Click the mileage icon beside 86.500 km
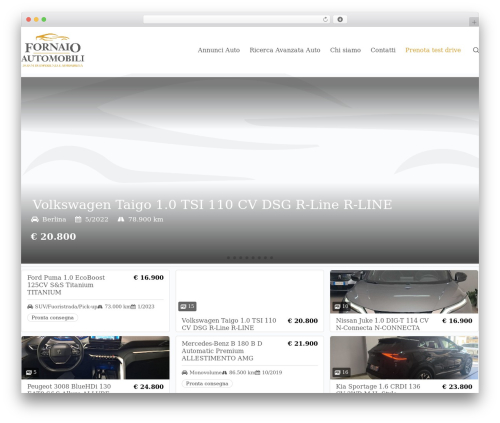This screenshot has width=500, height=423. [x=225, y=373]
